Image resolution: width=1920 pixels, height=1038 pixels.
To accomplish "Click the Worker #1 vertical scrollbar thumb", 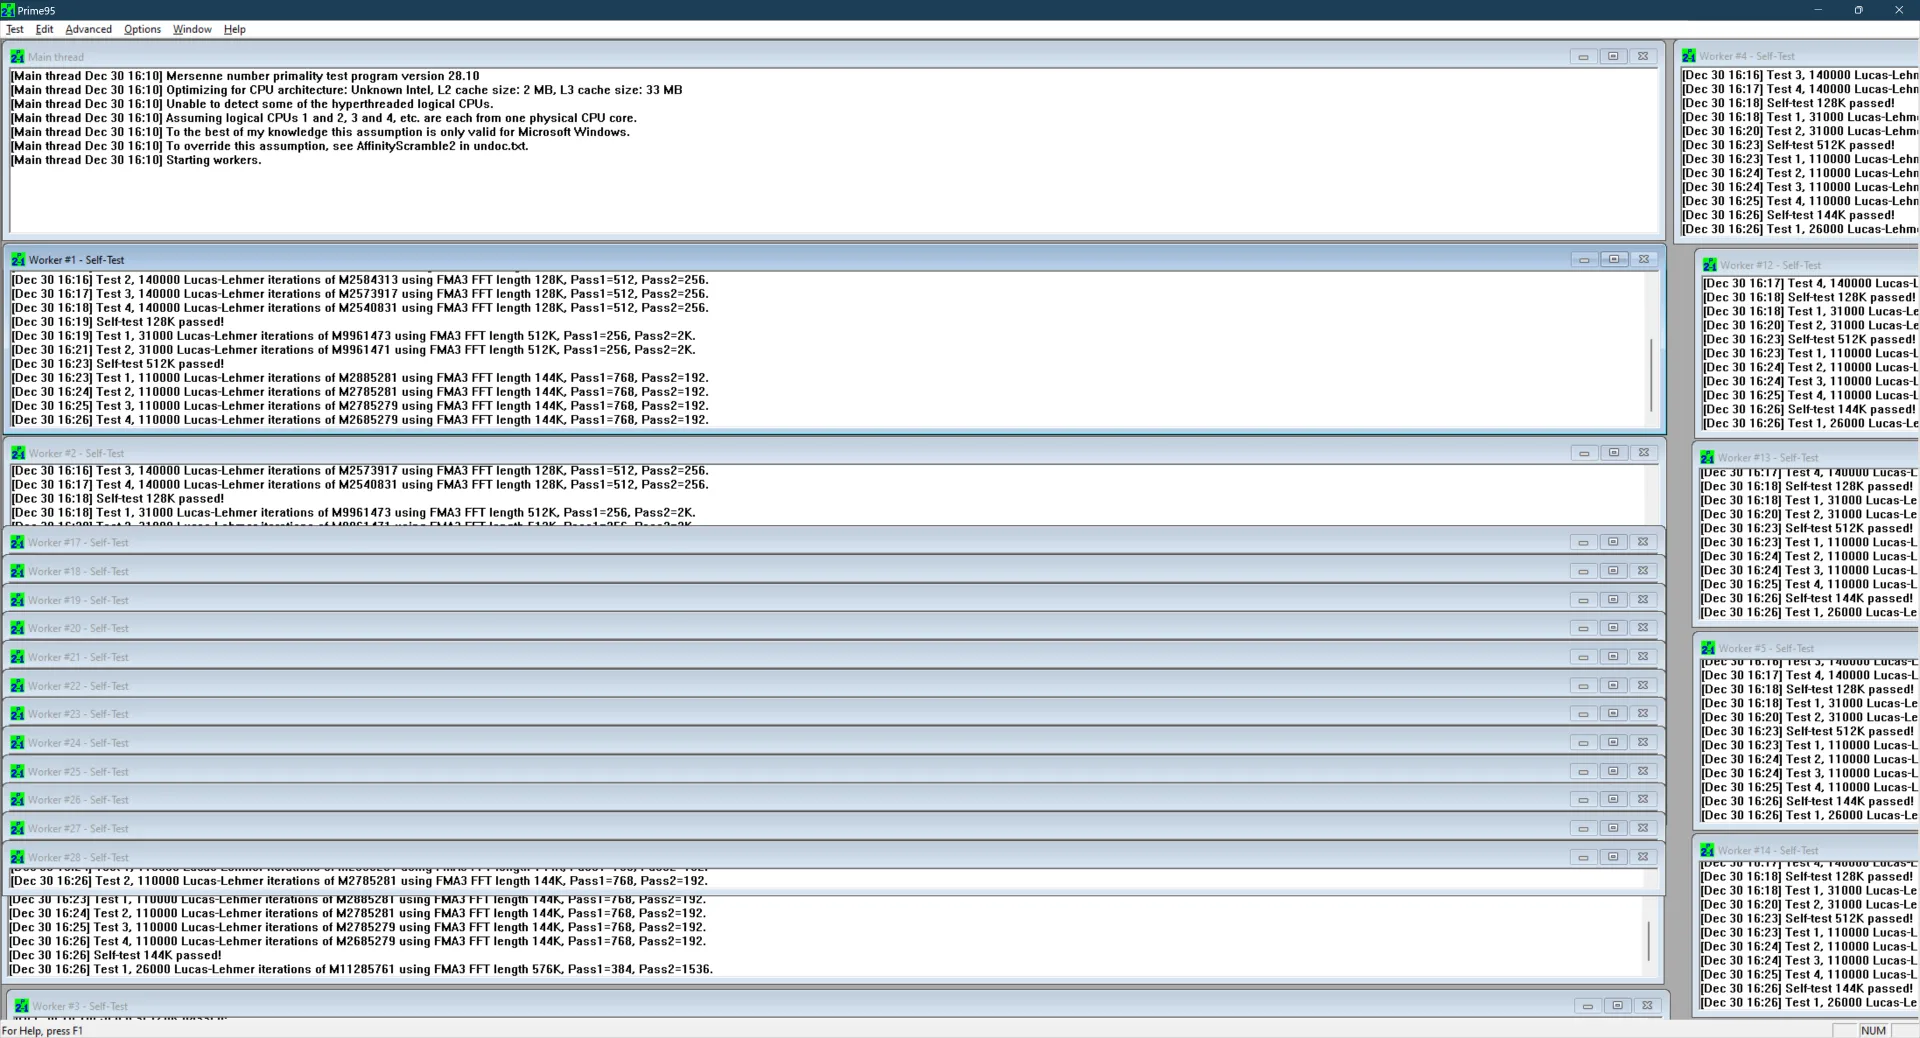I will 1651,375.
